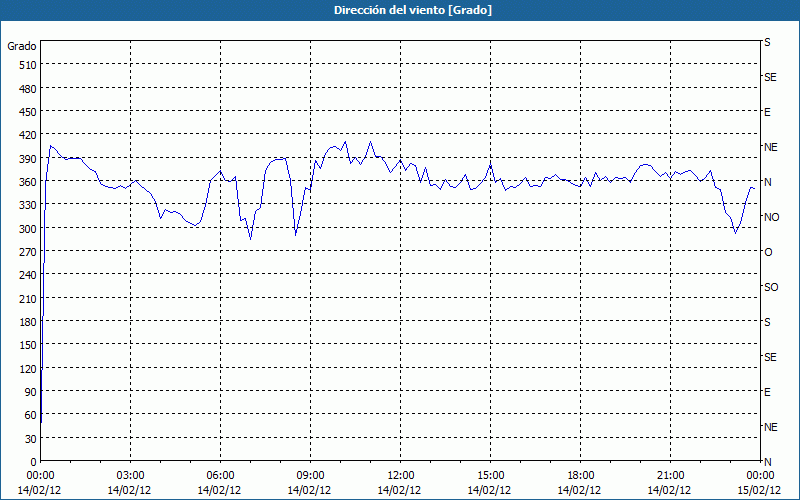Click the 12:00 time label
Image resolution: width=800 pixels, height=500 pixels.
(x=401, y=476)
